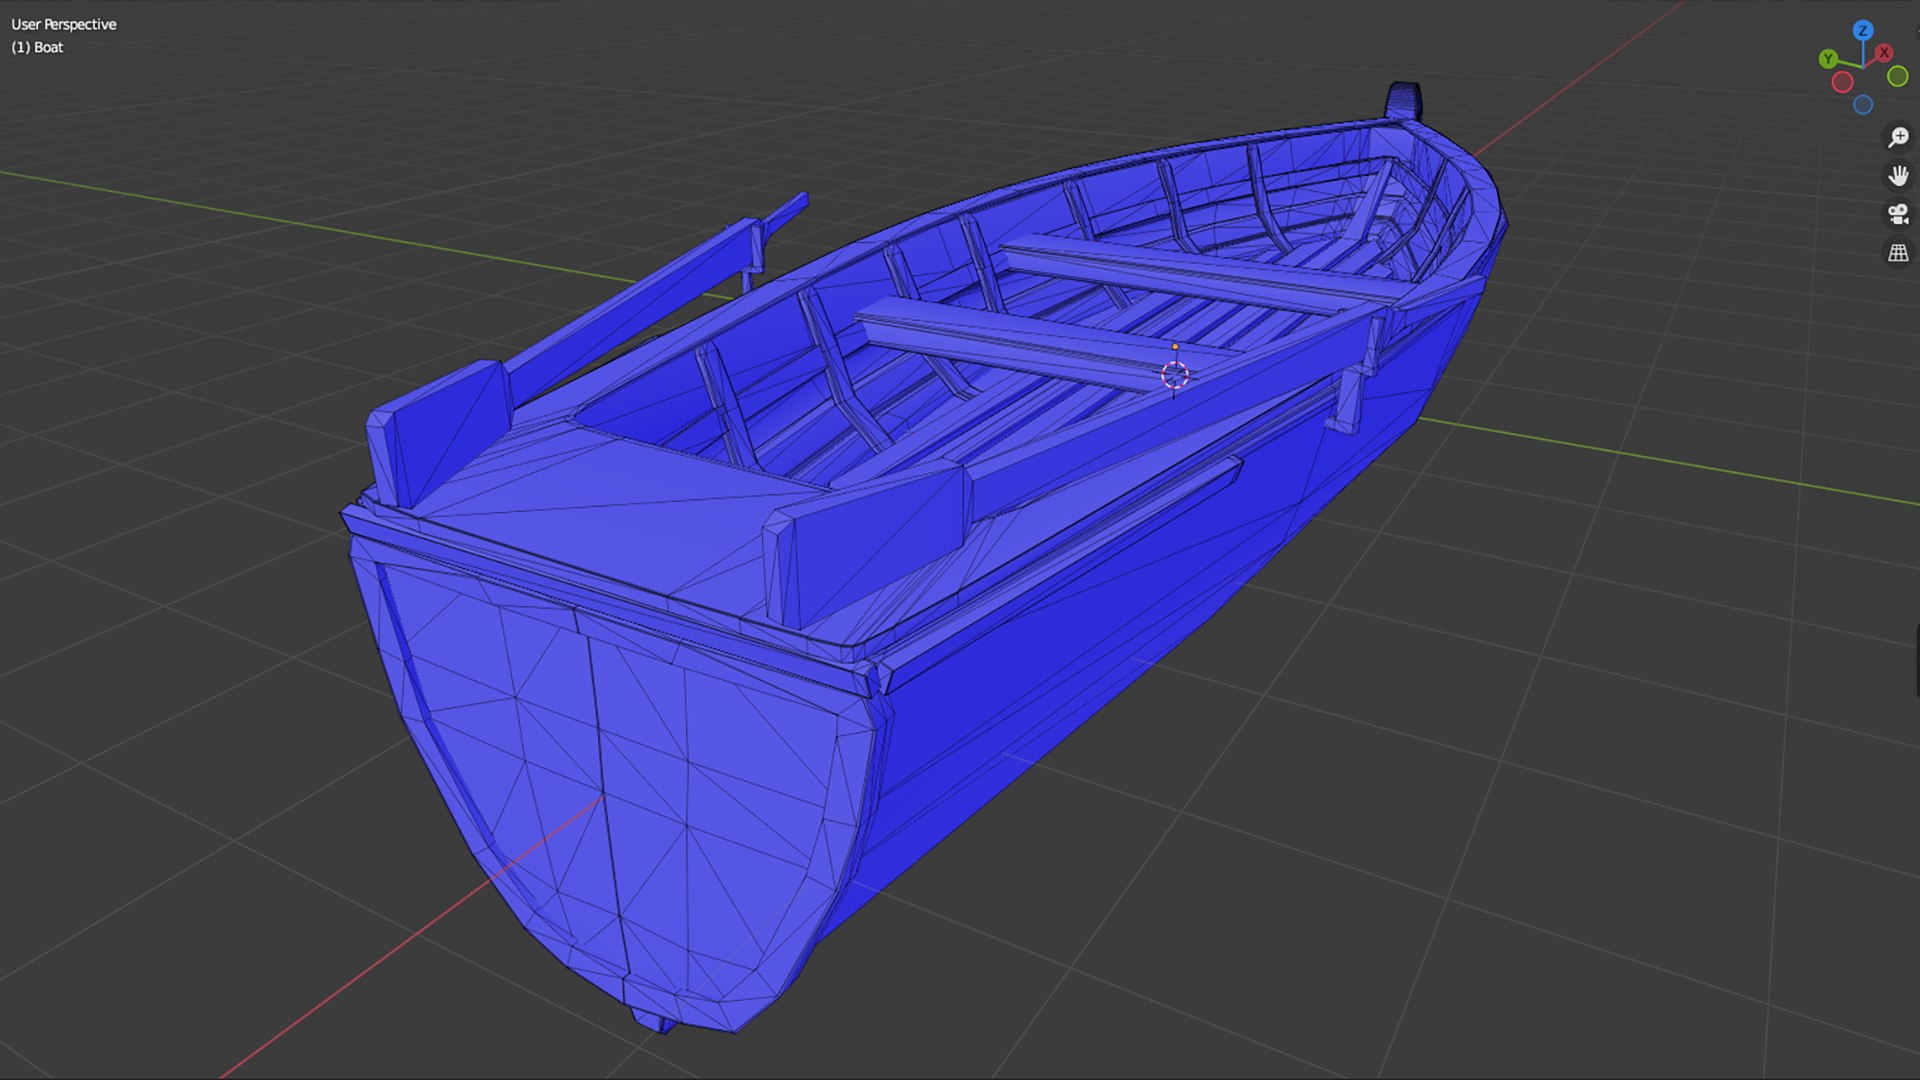Viewport: 1920px width, 1080px height.
Task: Click the blue Z axis gizmo handle
Action: (1862, 31)
